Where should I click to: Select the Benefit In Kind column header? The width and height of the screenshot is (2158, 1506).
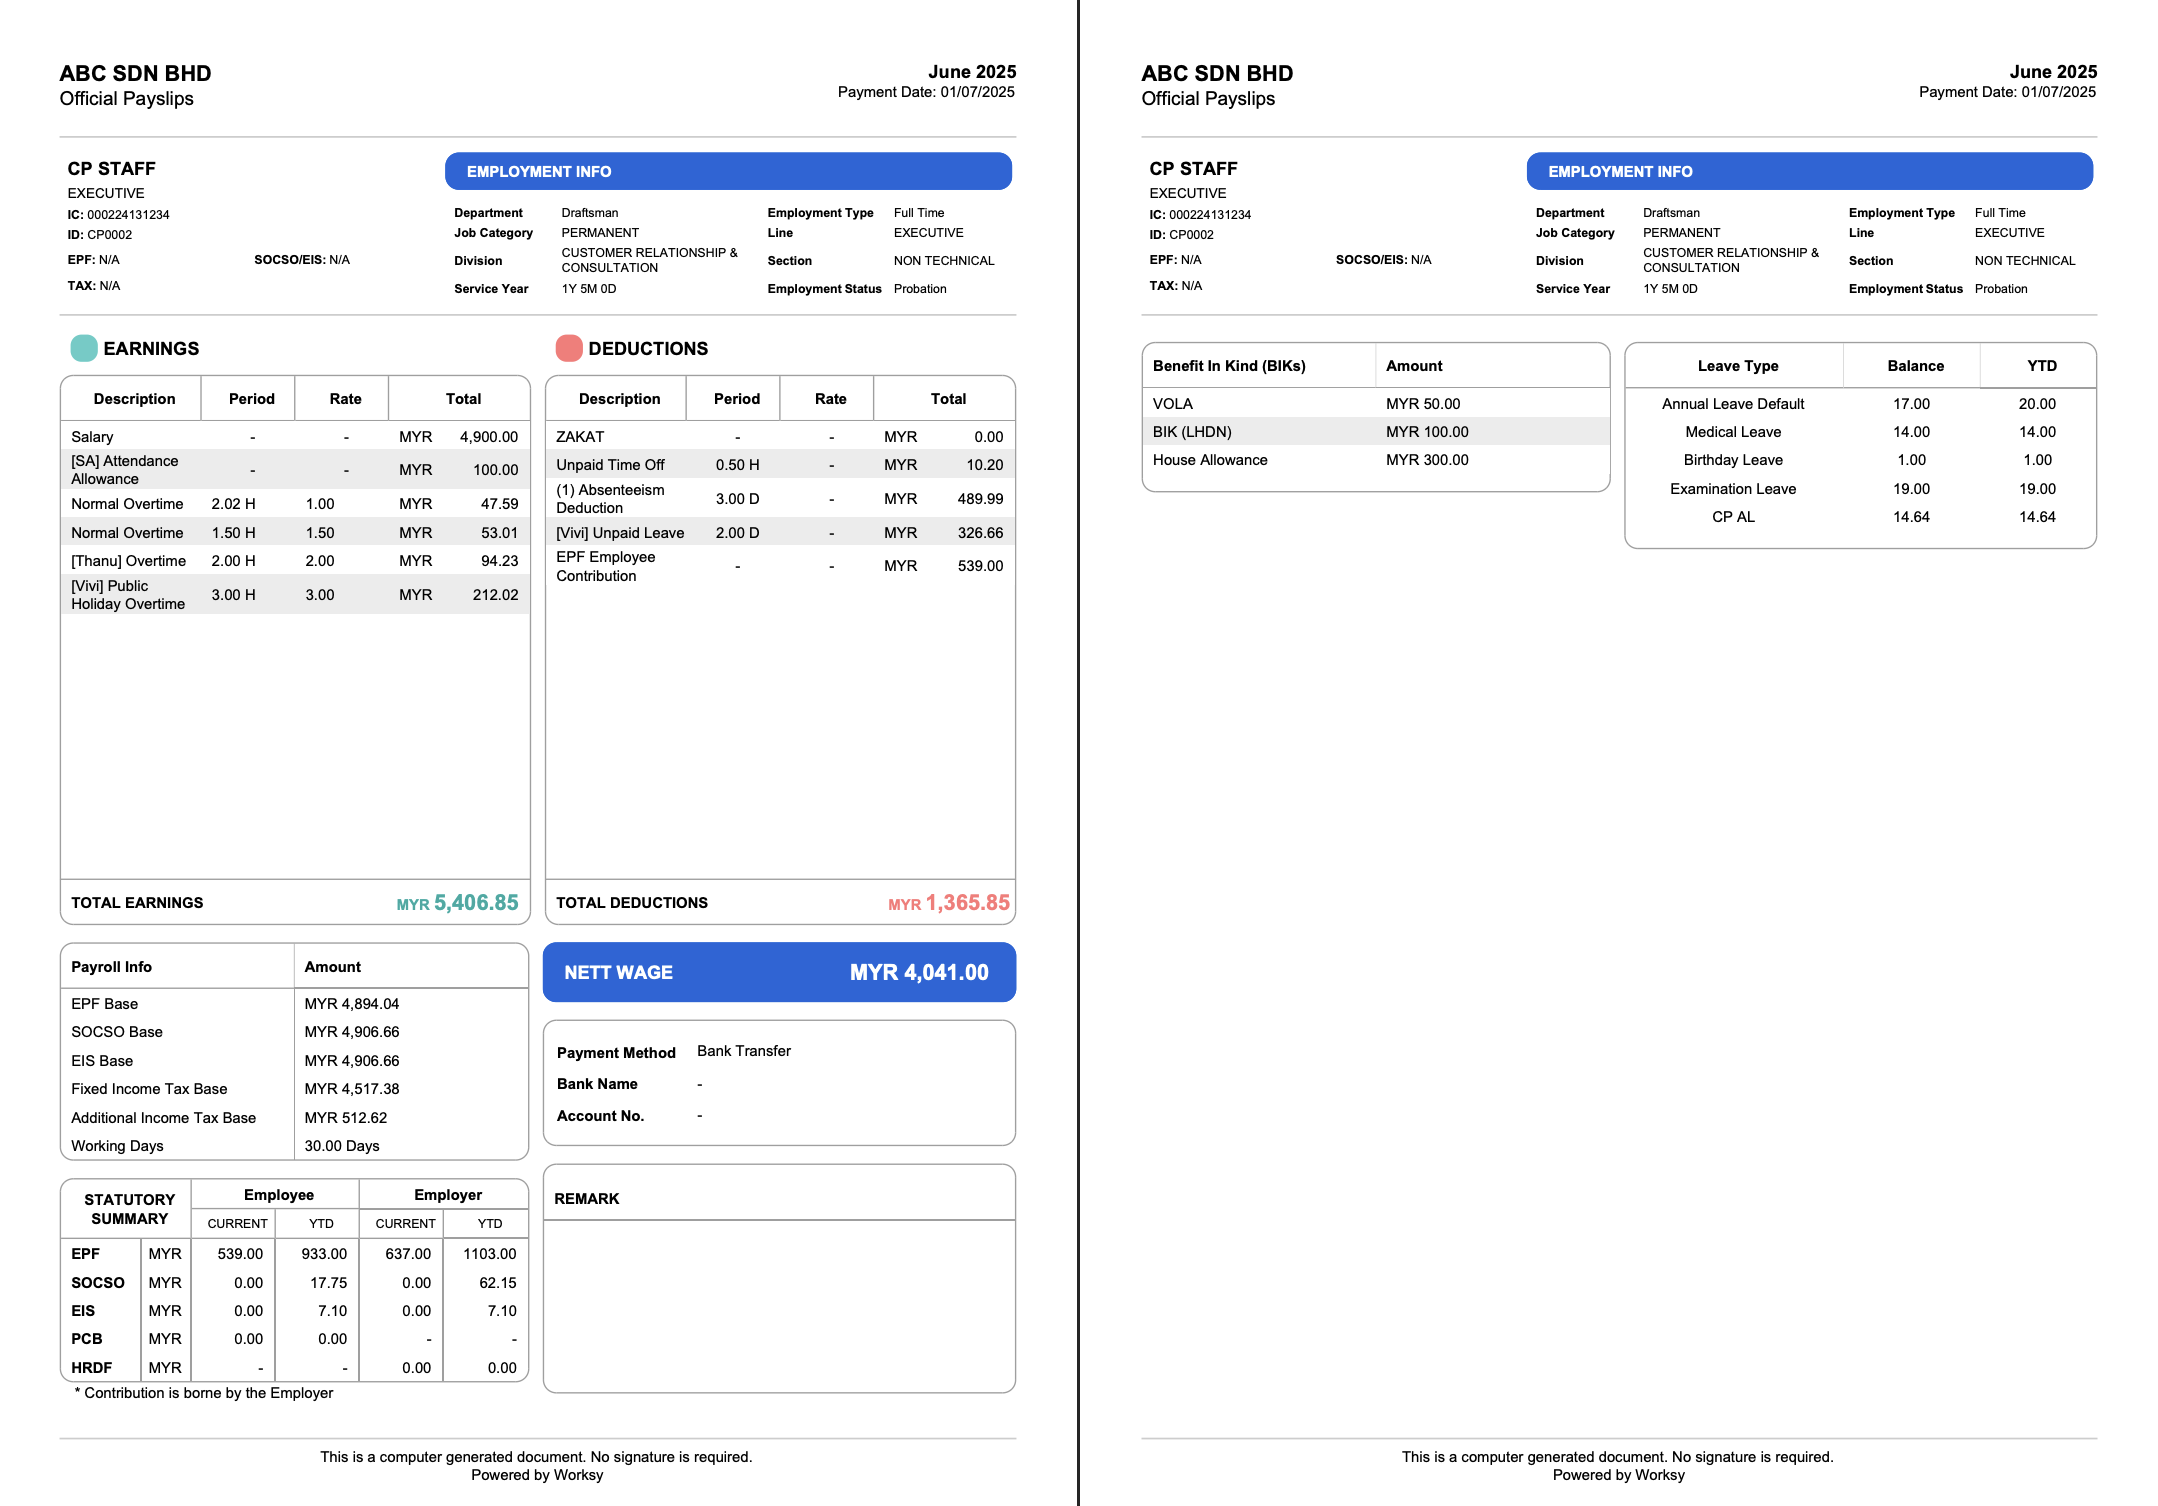pos(1229,366)
